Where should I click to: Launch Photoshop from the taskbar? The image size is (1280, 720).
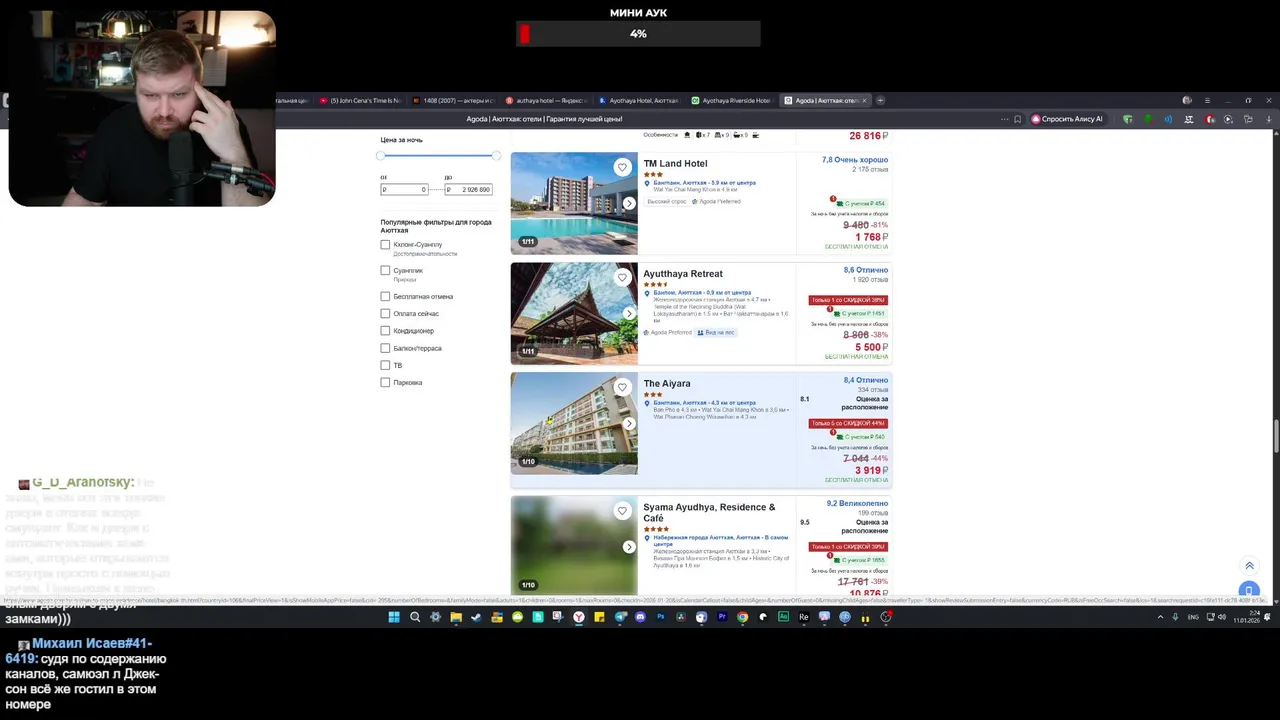pyautogui.click(x=661, y=617)
